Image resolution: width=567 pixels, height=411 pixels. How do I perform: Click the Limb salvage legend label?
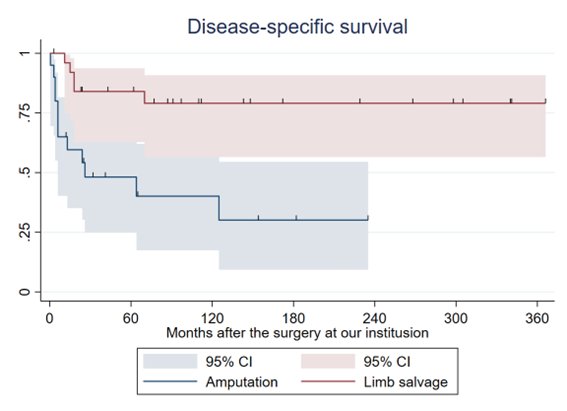pos(406,382)
